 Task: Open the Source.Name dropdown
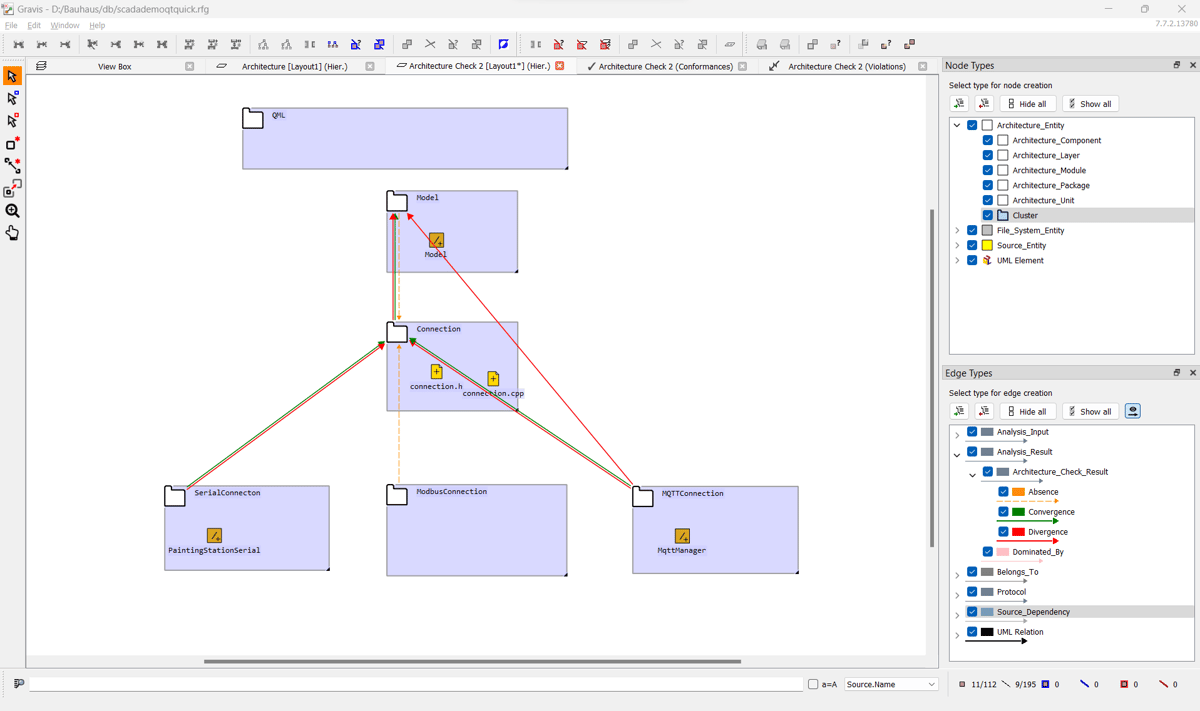pyautogui.click(x=890, y=685)
